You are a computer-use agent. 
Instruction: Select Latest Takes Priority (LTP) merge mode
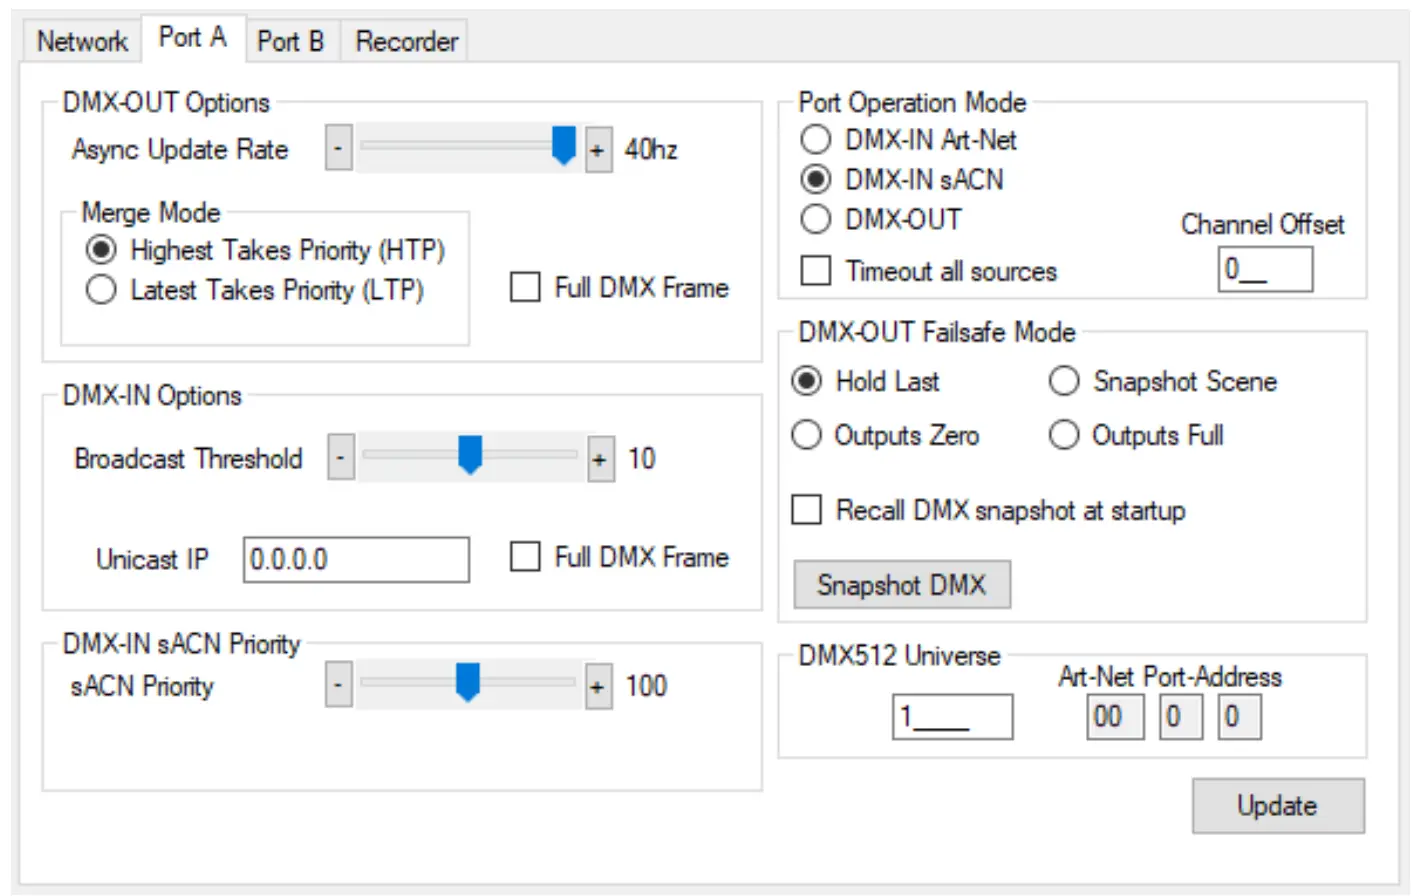pos(101,290)
